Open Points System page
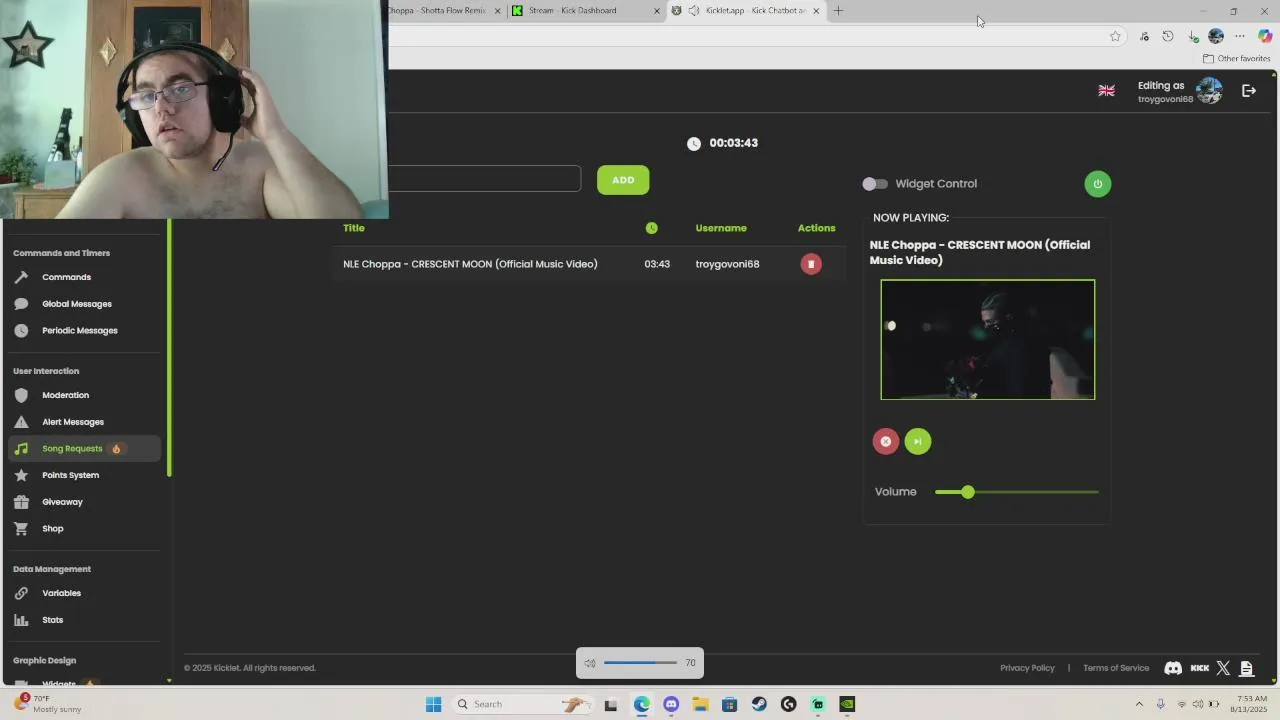Viewport: 1280px width, 720px height. point(70,475)
